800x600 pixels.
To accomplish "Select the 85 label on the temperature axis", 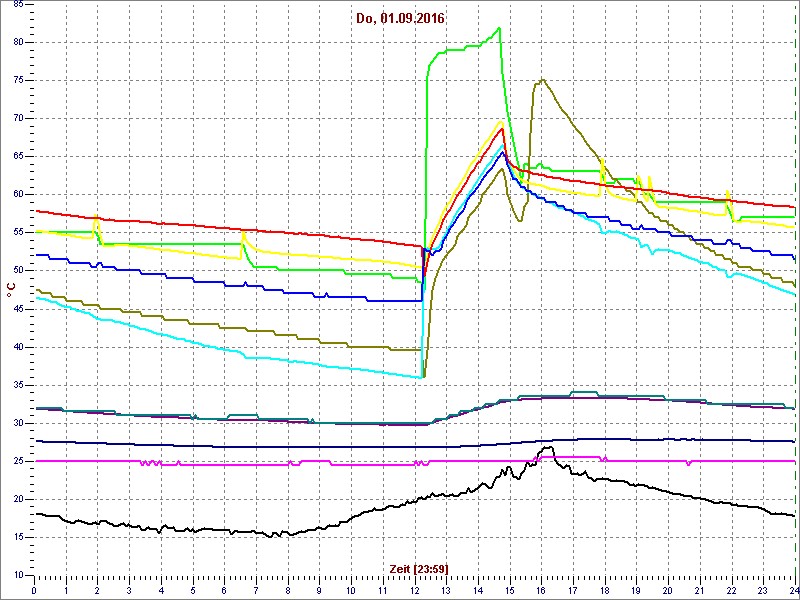I will click(x=18, y=4).
